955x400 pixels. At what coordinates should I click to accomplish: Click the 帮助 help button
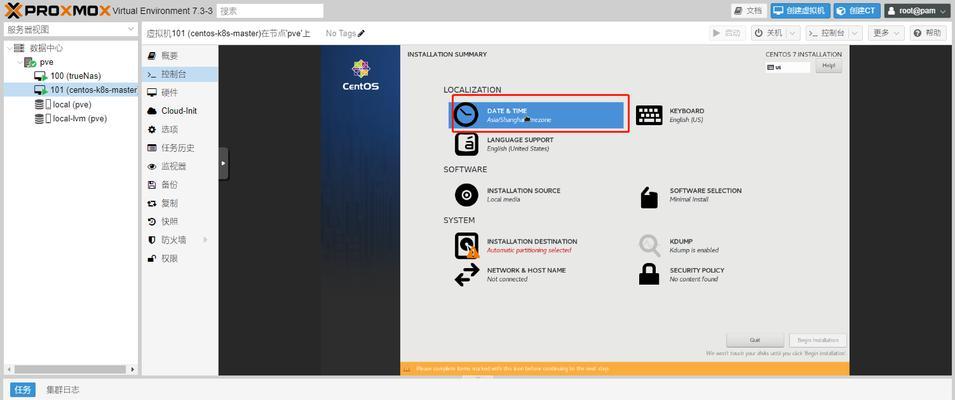tap(928, 33)
